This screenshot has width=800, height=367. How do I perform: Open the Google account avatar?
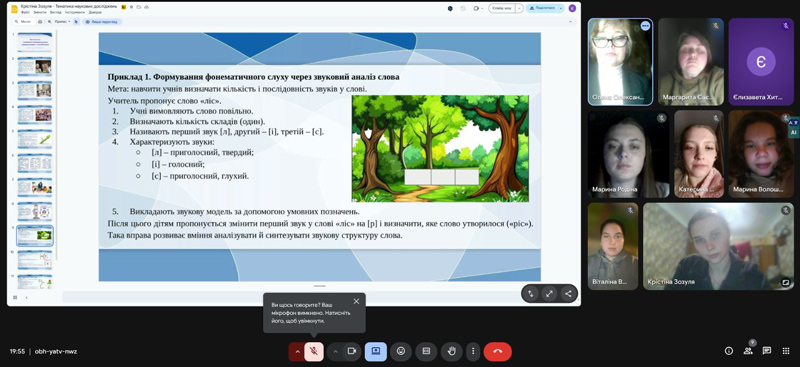[x=572, y=8]
